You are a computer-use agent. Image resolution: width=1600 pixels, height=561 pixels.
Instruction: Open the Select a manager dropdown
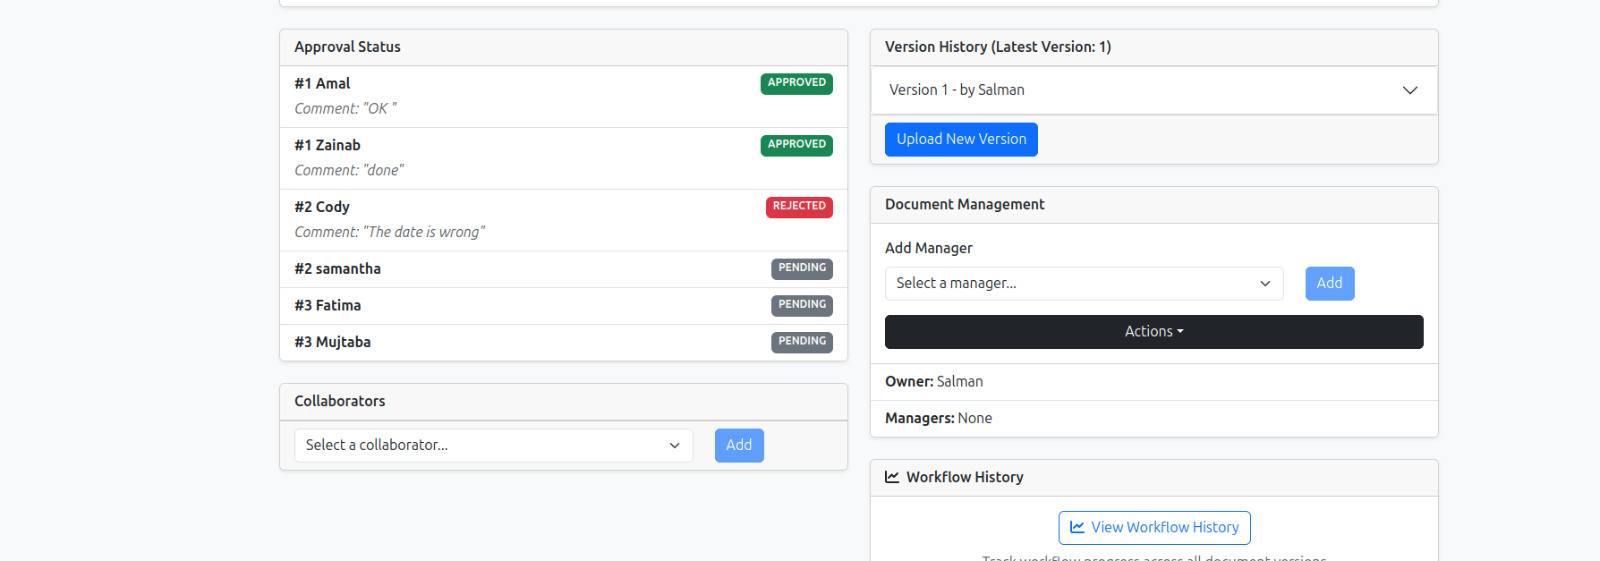(1084, 284)
